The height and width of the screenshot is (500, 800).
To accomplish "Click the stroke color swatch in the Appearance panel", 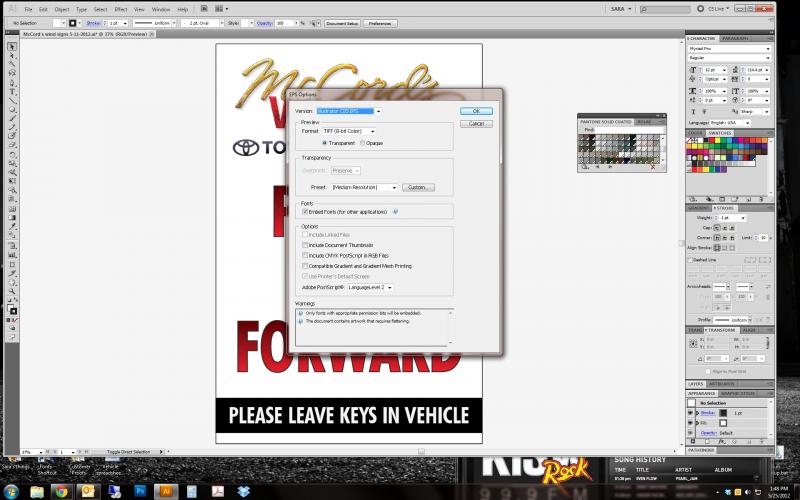I will click(x=723, y=413).
